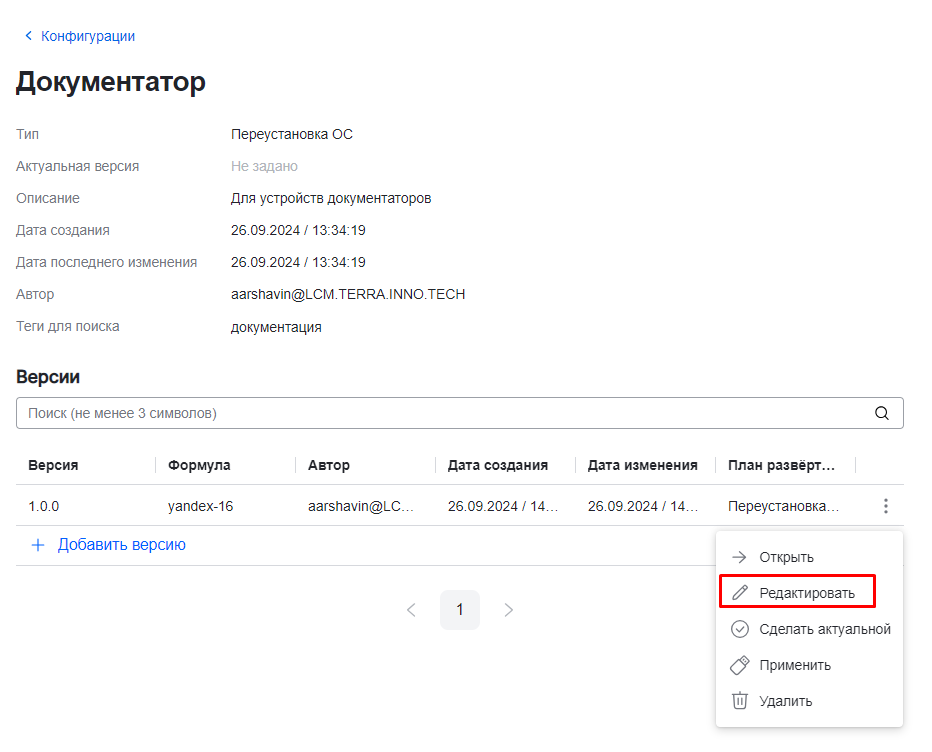
Task: Open three-dot actions menu for version 1.0.0
Action: click(885, 506)
